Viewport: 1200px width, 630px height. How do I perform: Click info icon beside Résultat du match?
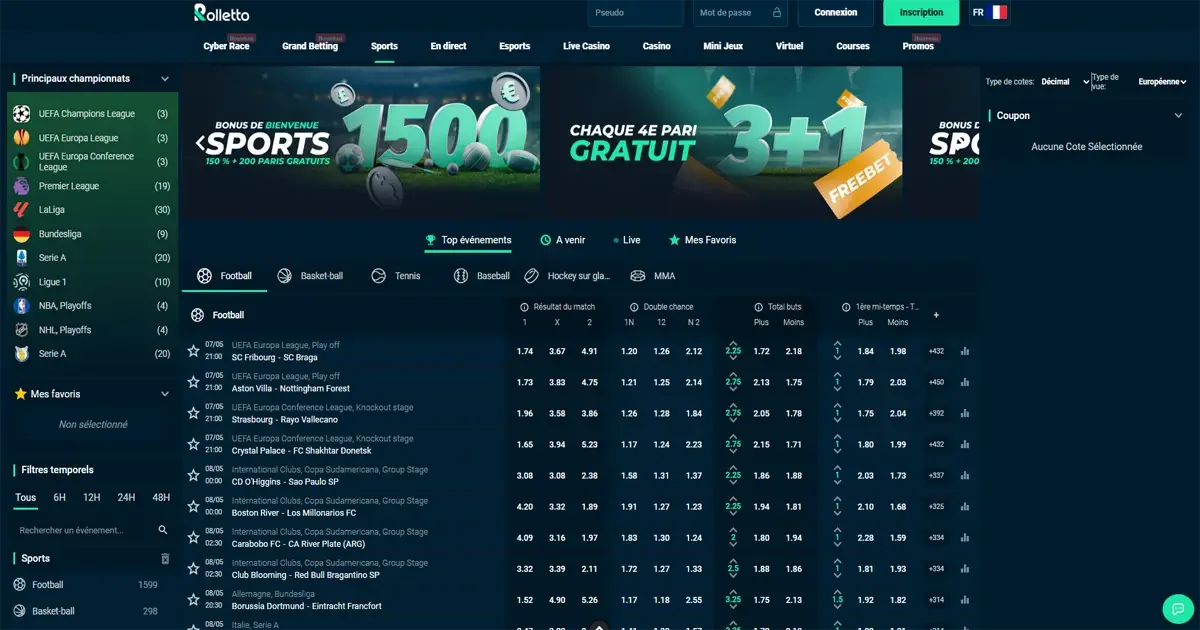click(x=525, y=307)
